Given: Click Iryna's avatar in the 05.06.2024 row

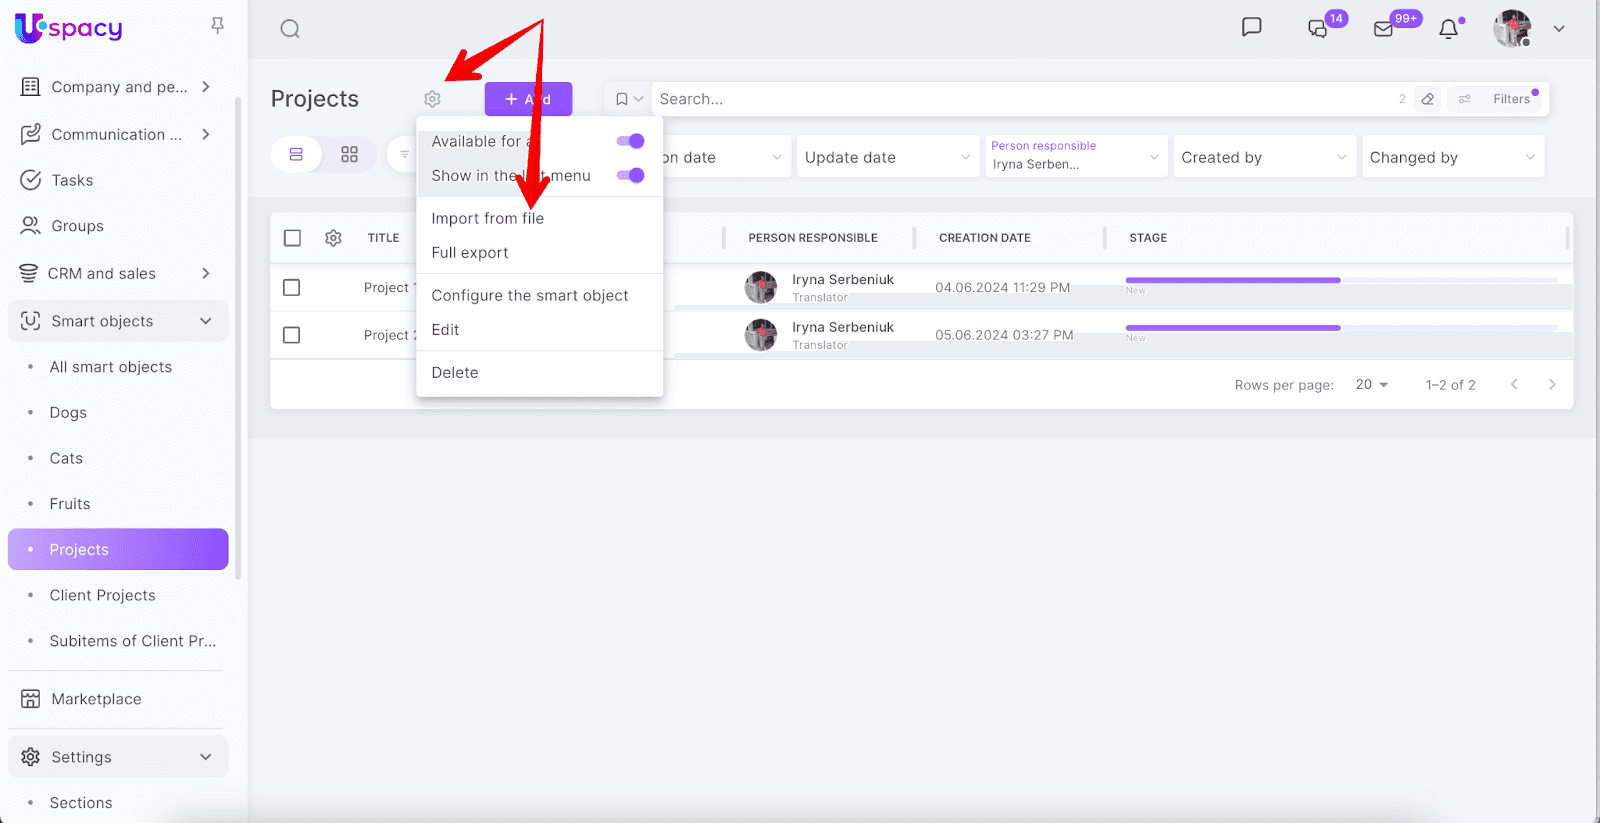Looking at the screenshot, I should pyautogui.click(x=761, y=335).
